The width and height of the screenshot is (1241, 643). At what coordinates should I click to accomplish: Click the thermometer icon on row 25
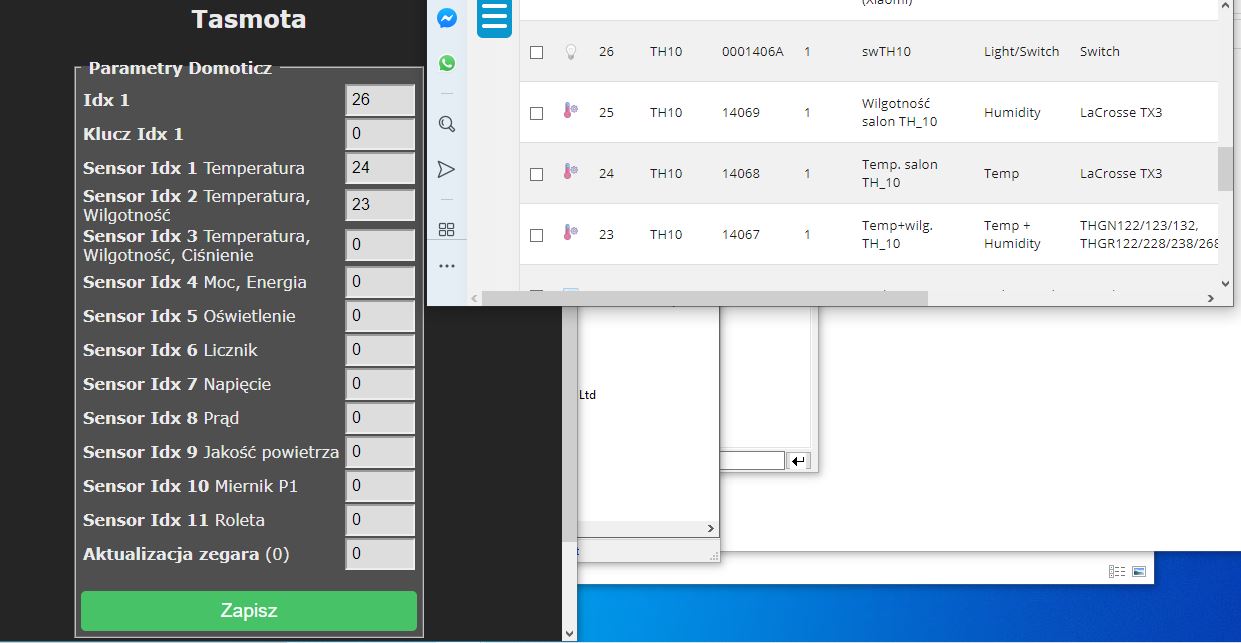570,112
